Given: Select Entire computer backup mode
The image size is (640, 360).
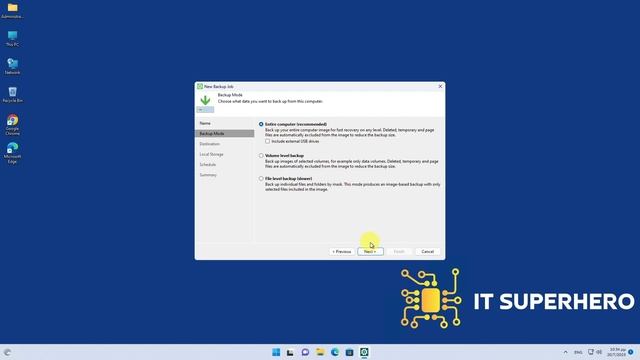Looking at the screenshot, I should pyautogui.click(x=261, y=124).
